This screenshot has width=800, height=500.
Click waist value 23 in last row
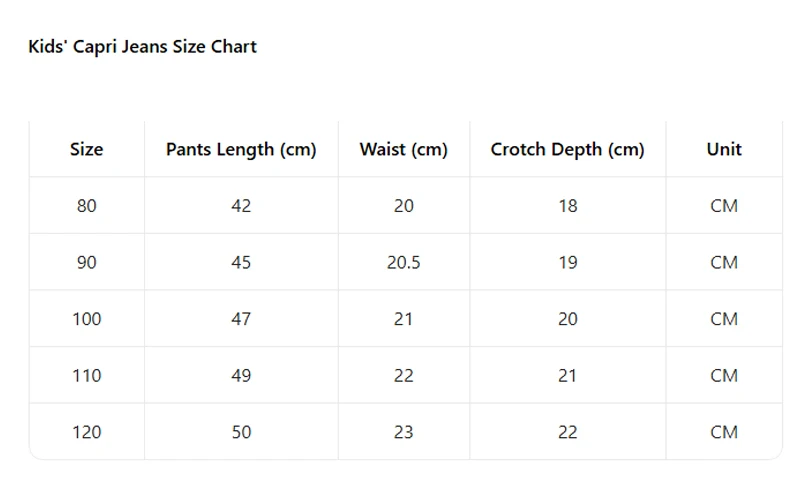[404, 432]
